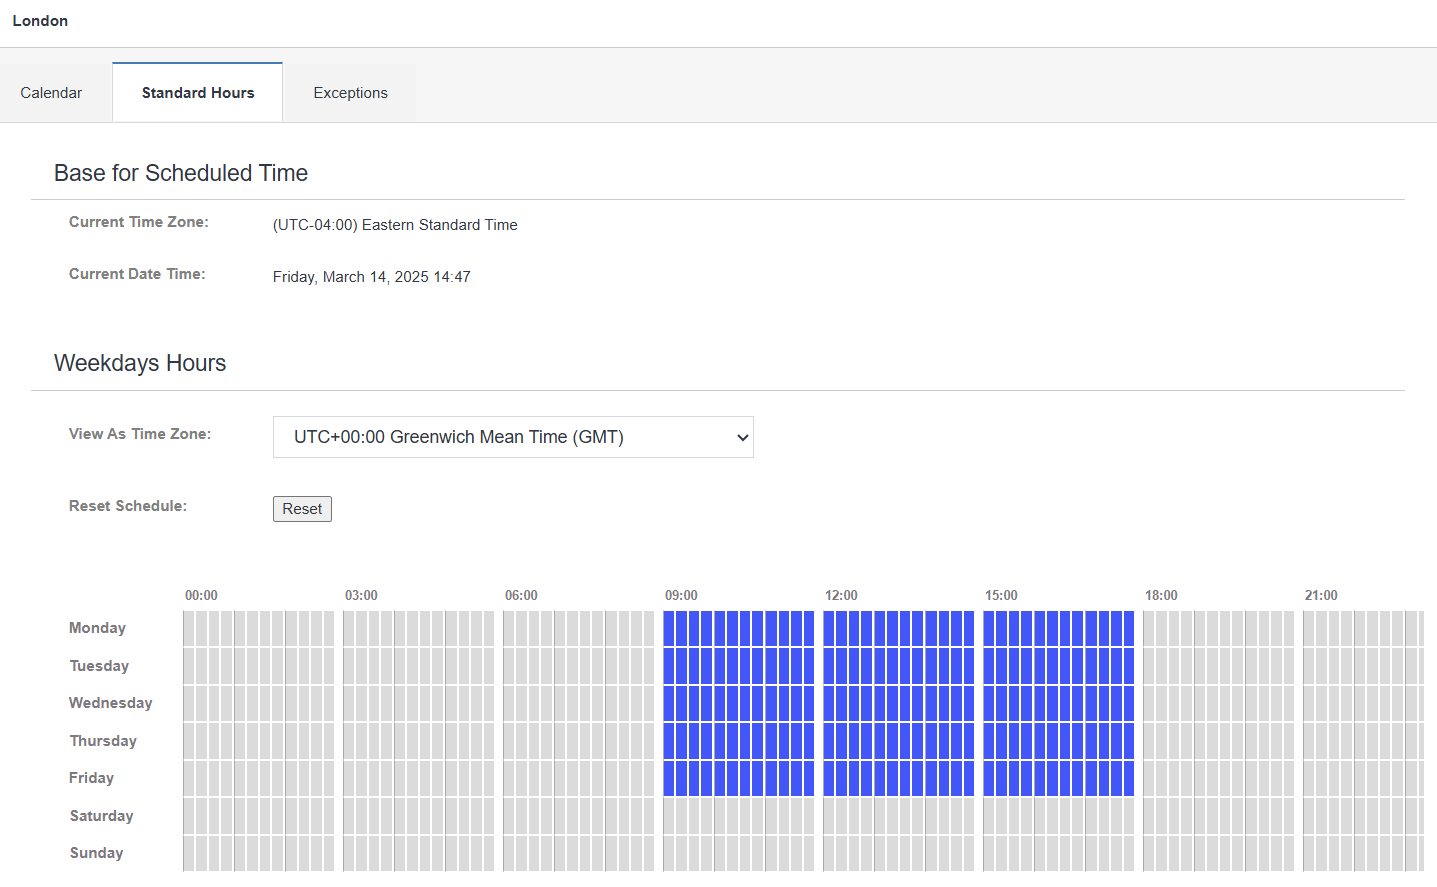1437x887 pixels.
Task: Open the View As Time Zone dropdown
Action: click(x=512, y=437)
